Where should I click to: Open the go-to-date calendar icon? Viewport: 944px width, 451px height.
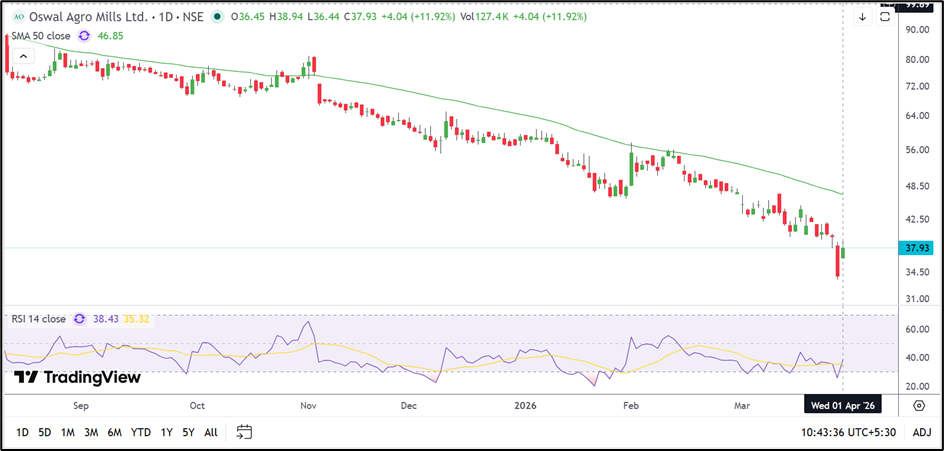coord(244,432)
